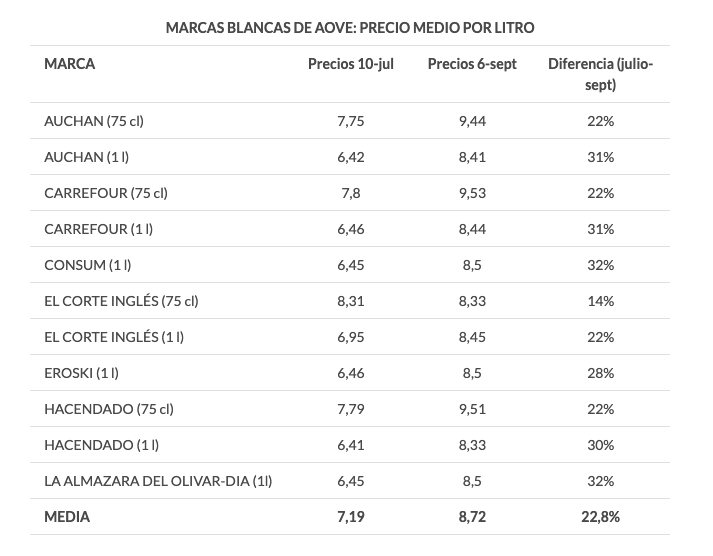Screen dimensions: 713x556
Task: Click the 7,19 average July price
Action: click(349, 517)
